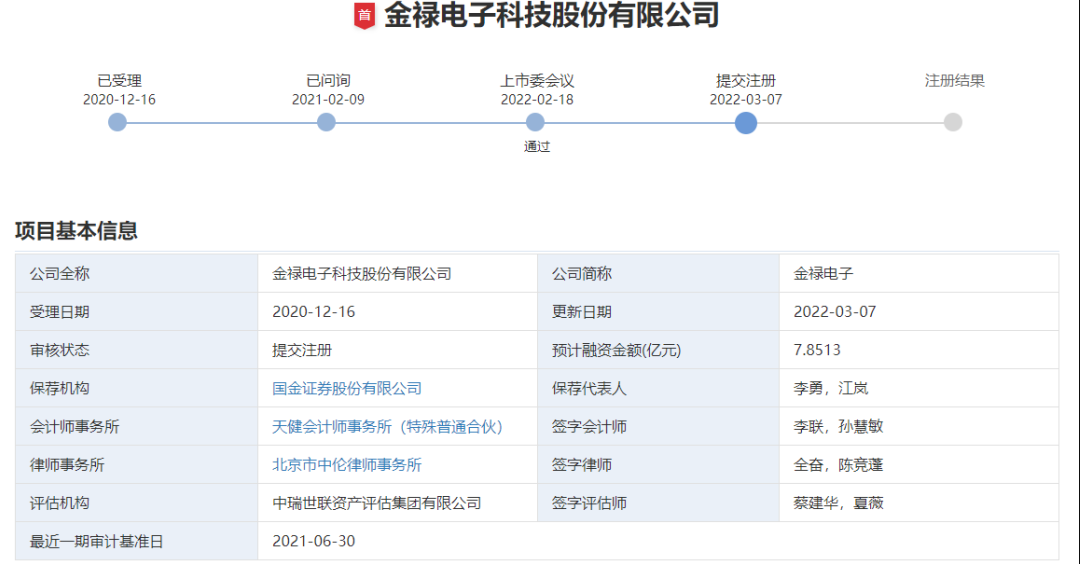The width and height of the screenshot is (1080, 564).
Task: Click the 更新日期 value 2022-03-07 in table
Action: (835, 312)
